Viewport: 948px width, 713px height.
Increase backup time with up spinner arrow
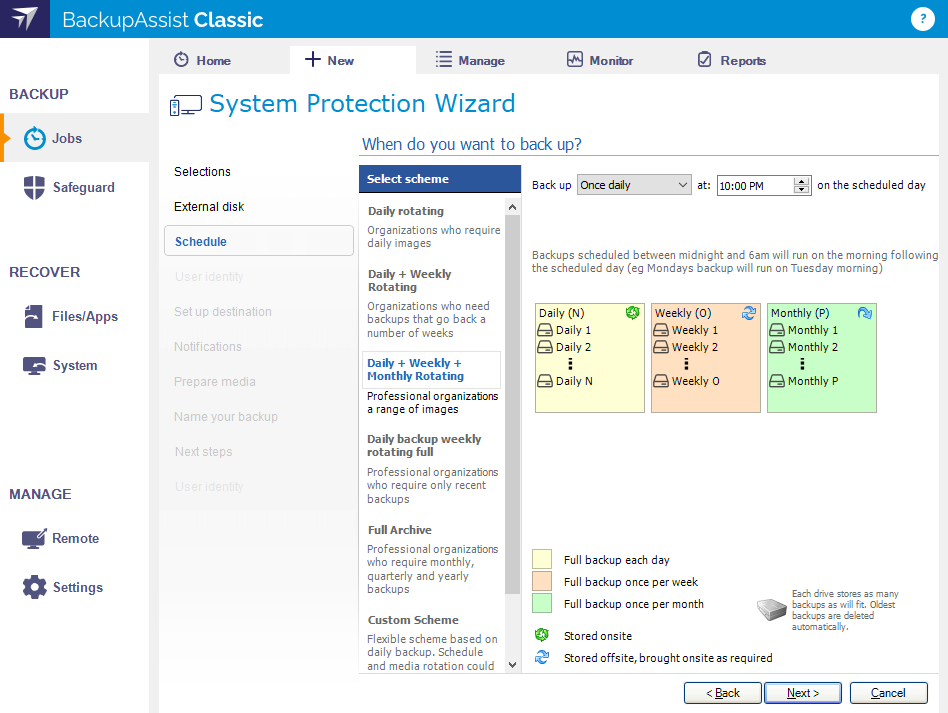[802, 181]
